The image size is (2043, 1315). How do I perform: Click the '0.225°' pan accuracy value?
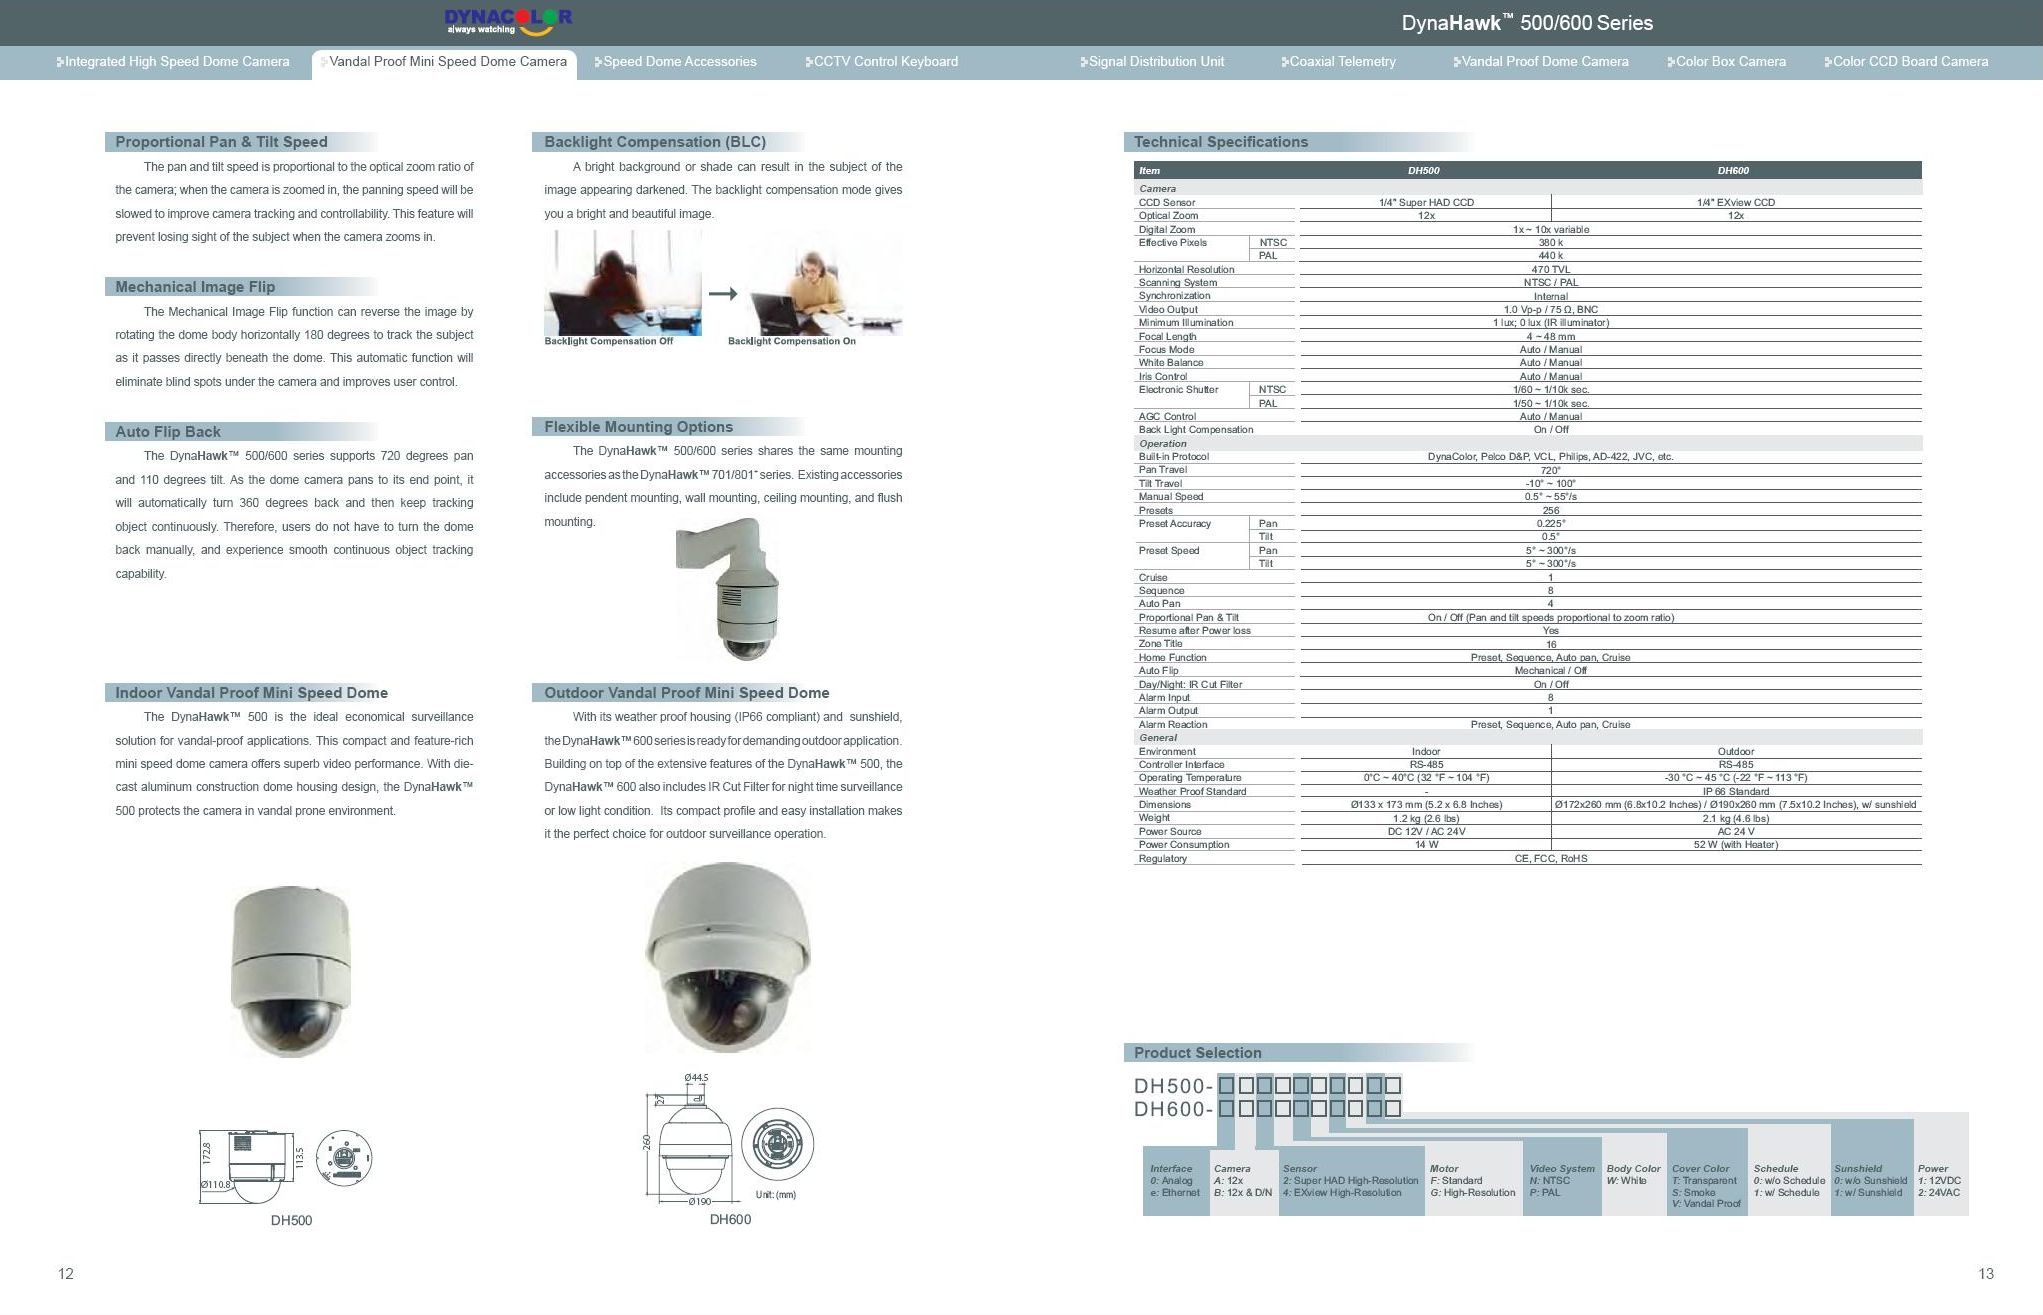coord(1550,524)
